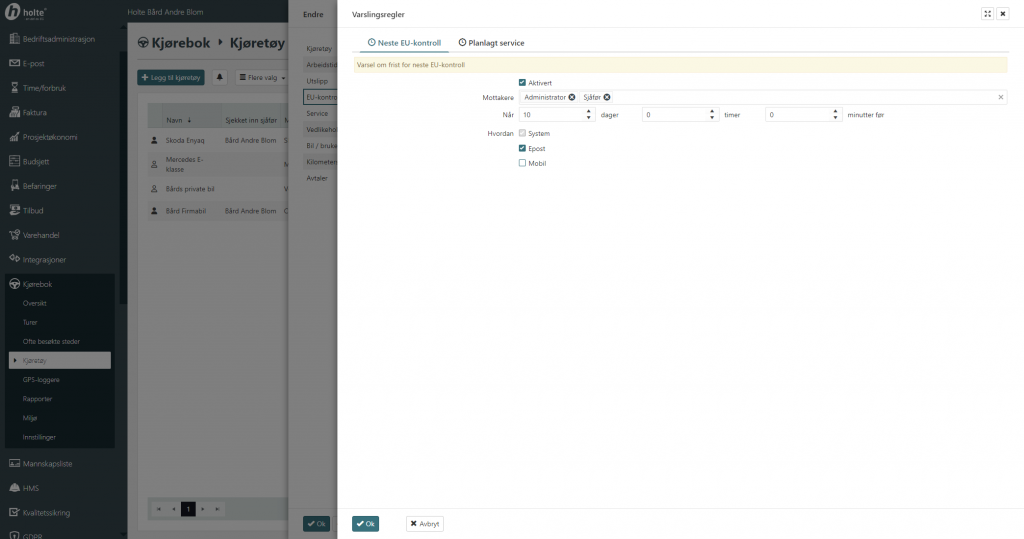The width and height of the screenshot is (1024, 539).
Task: Toggle the Aktivert checkbox
Action: tap(522, 82)
